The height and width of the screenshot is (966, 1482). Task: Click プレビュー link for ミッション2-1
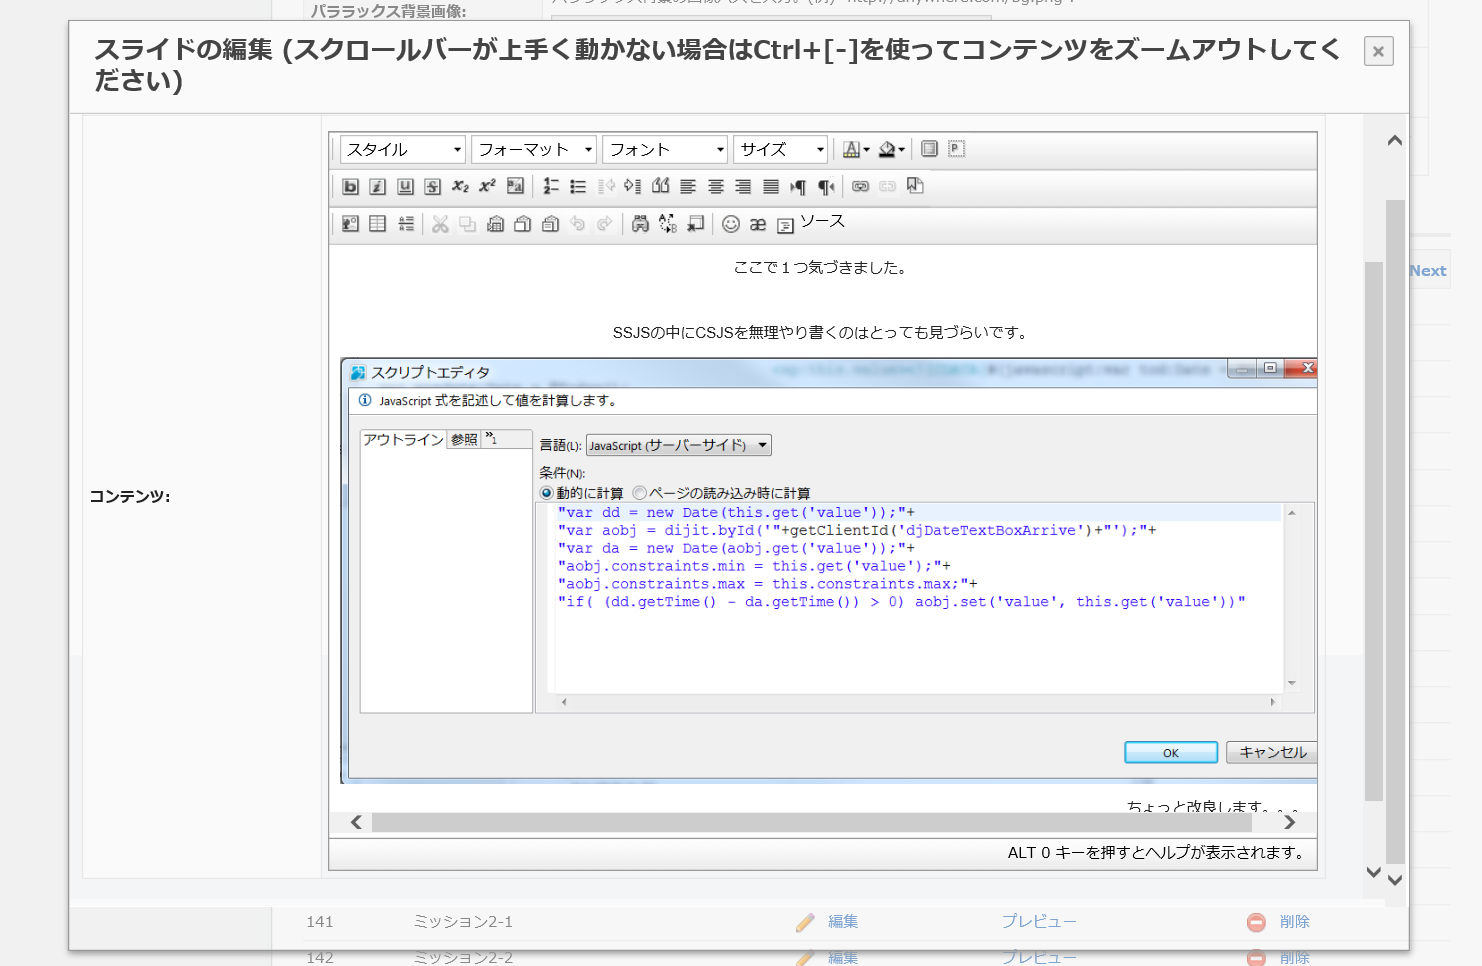tap(1039, 922)
